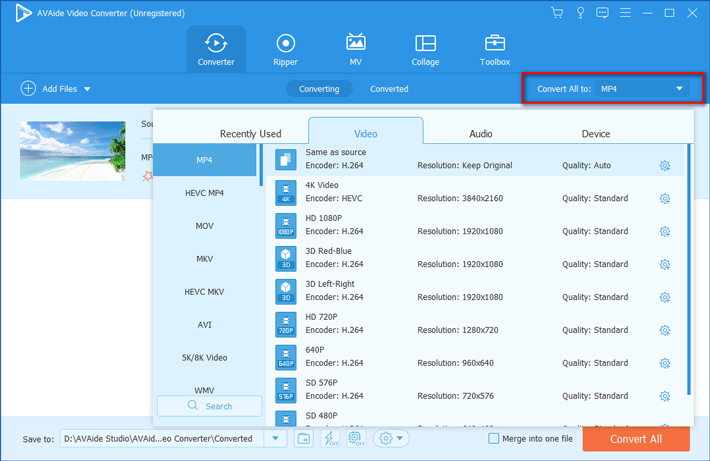Open the Toolbox section

click(x=494, y=49)
